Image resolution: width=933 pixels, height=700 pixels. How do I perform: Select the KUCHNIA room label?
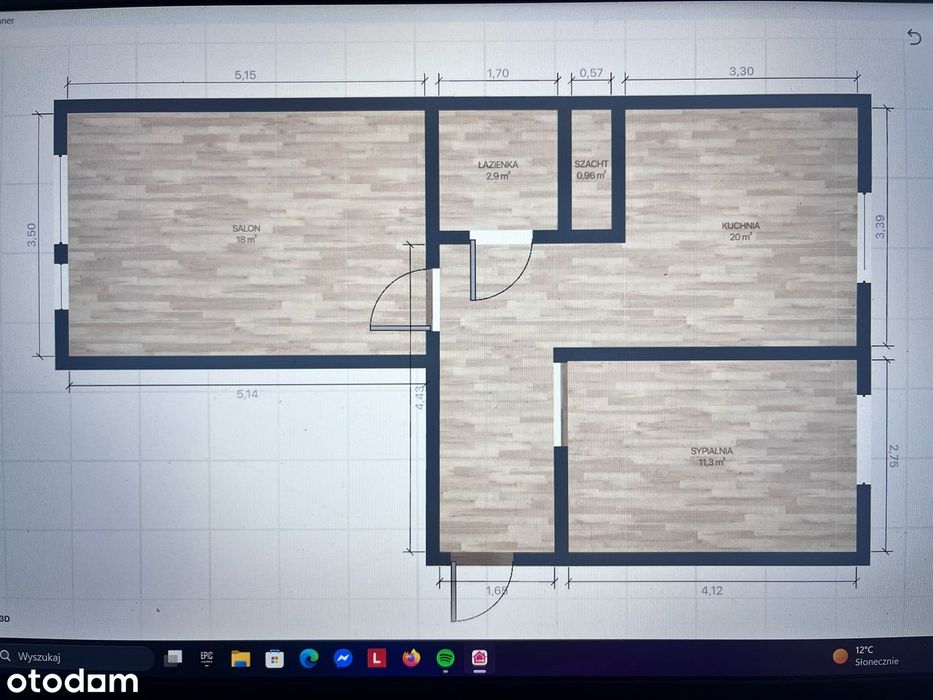[x=741, y=226]
